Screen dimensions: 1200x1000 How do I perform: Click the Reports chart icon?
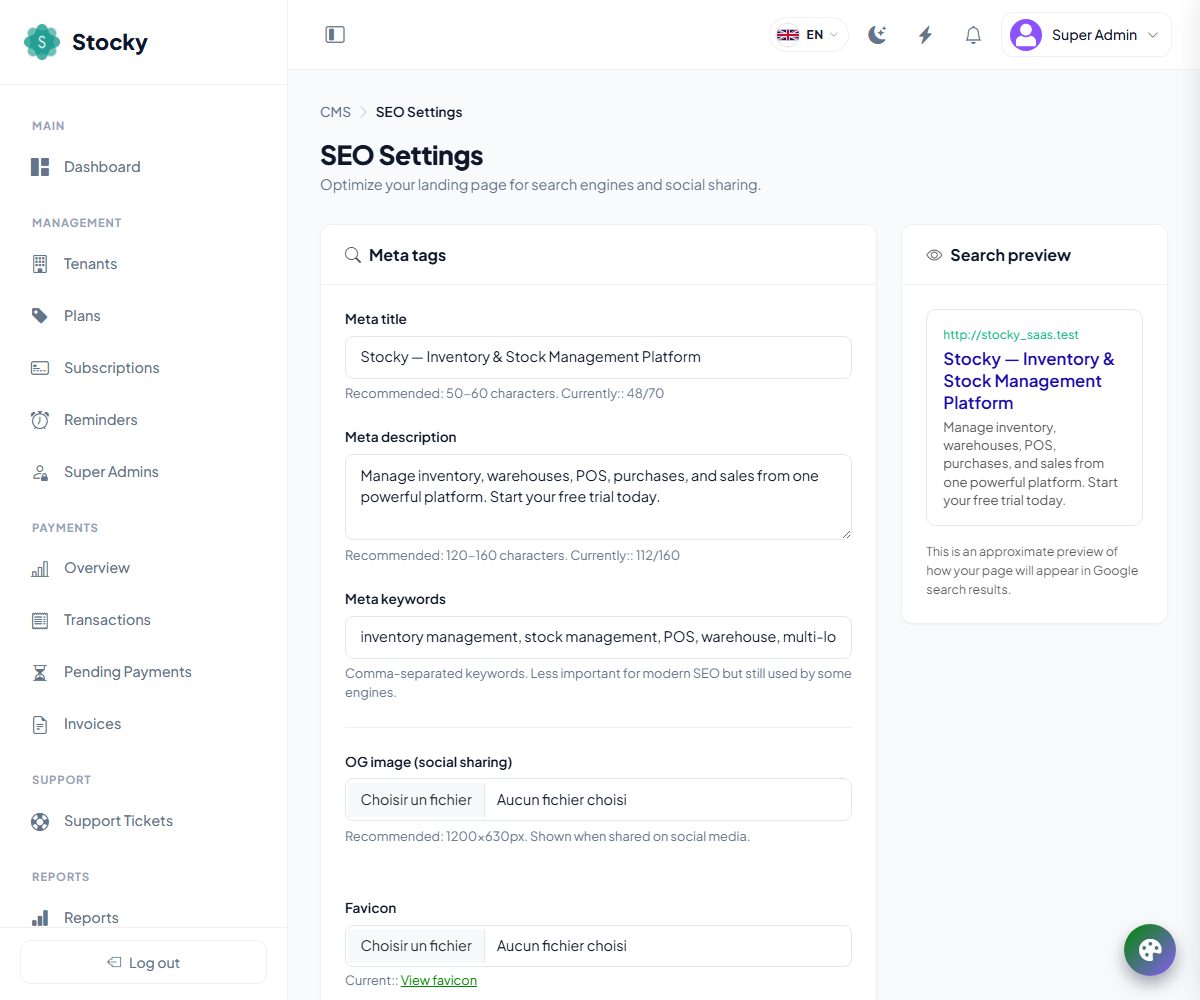point(40,918)
